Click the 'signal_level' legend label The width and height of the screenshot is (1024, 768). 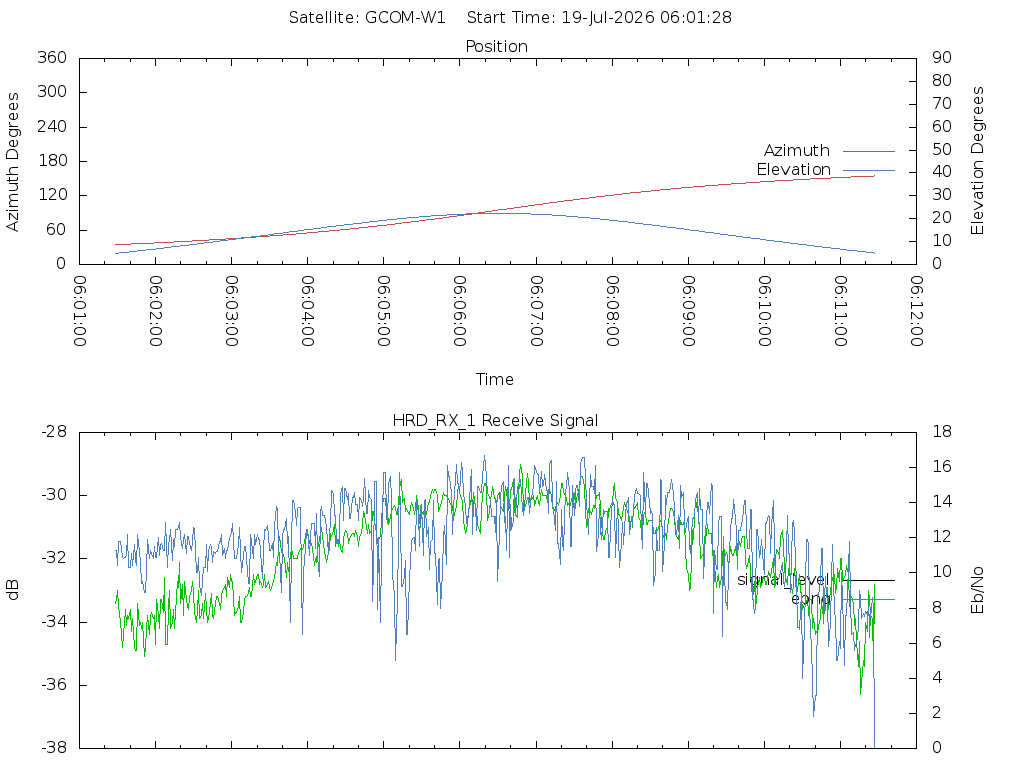coord(783,580)
